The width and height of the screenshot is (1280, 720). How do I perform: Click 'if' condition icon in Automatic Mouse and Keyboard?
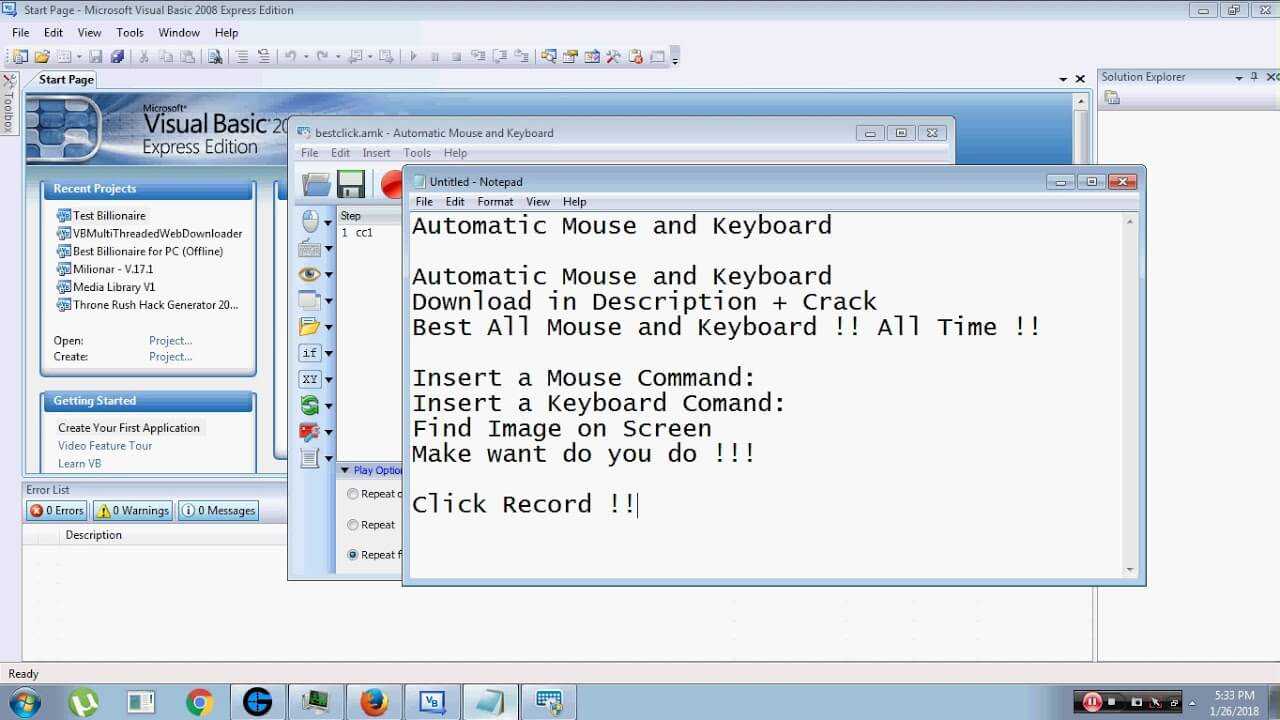pyautogui.click(x=310, y=353)
